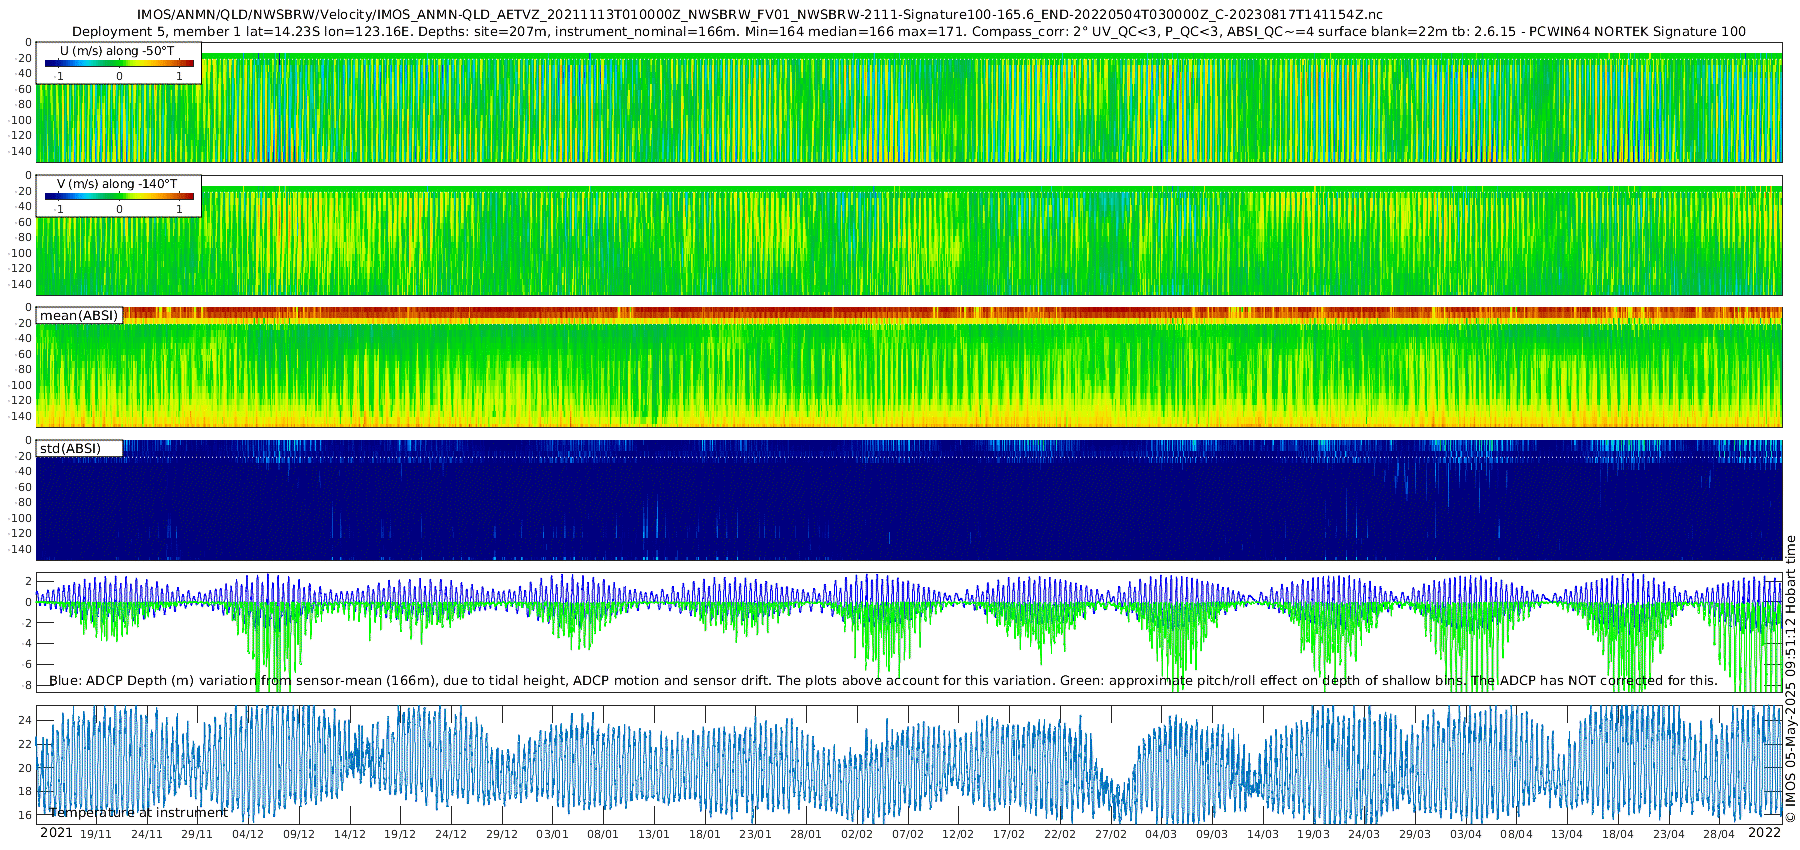Click the 29/03 date tick label

pos(1415,834)
